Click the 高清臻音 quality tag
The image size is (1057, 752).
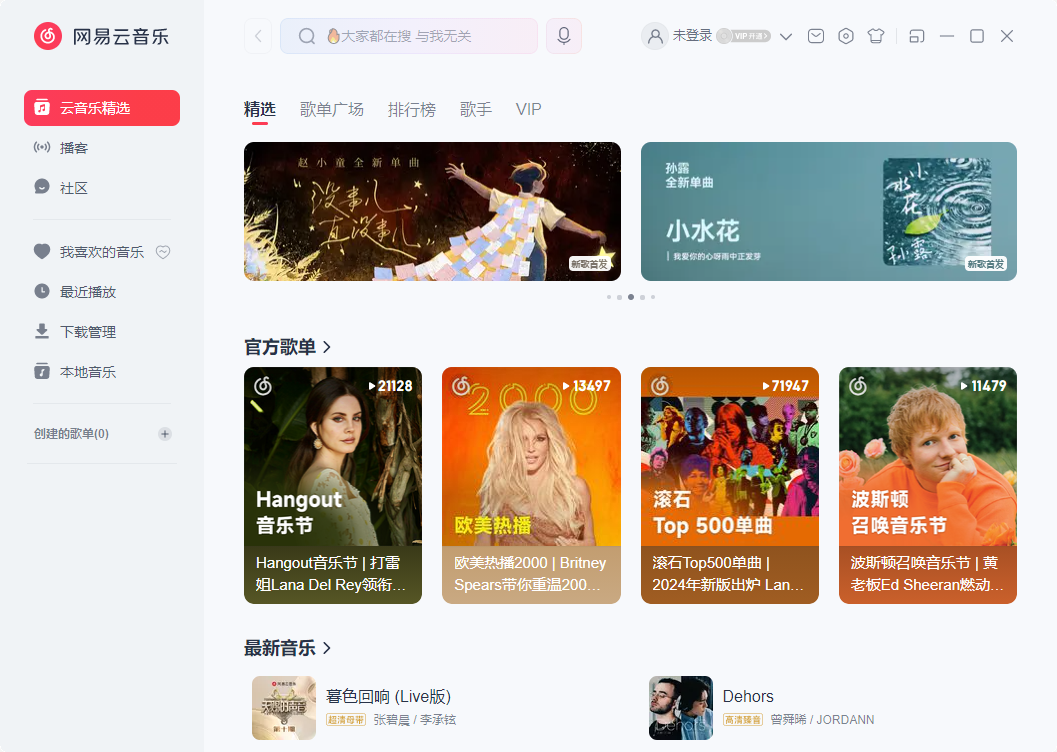coord(743,720)
